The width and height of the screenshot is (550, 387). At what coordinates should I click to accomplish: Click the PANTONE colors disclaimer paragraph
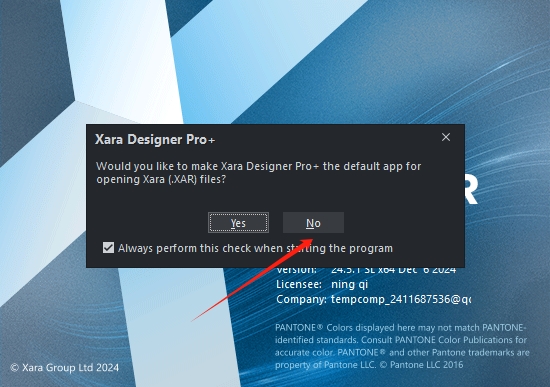402,346
